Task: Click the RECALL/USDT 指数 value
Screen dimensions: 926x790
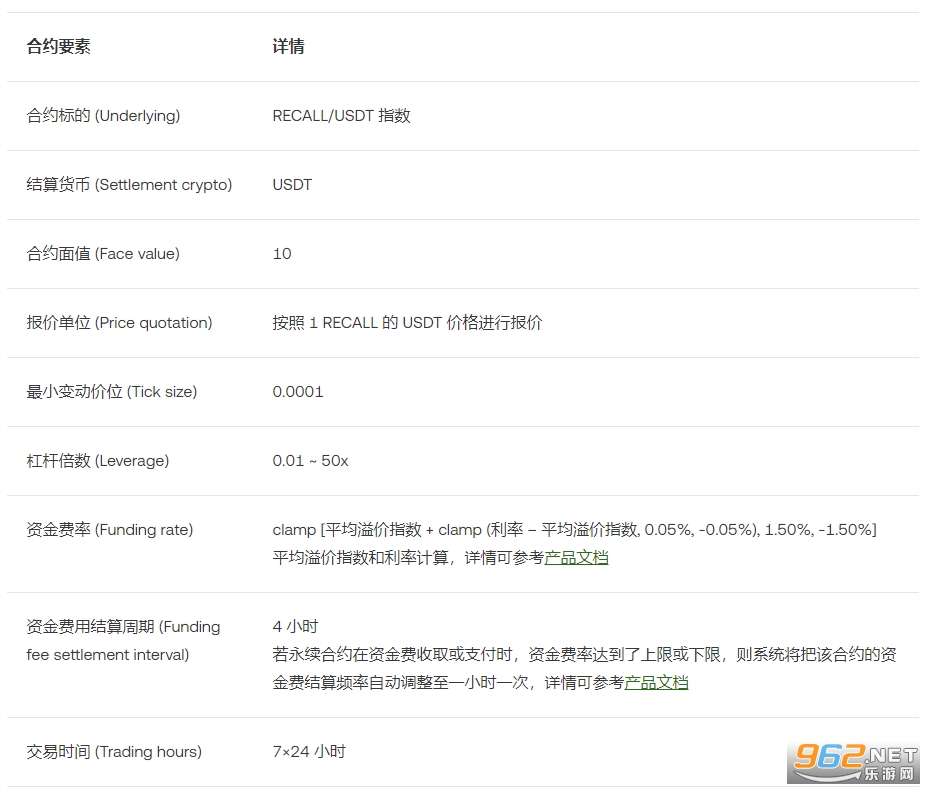Action: tap(341, 116)
